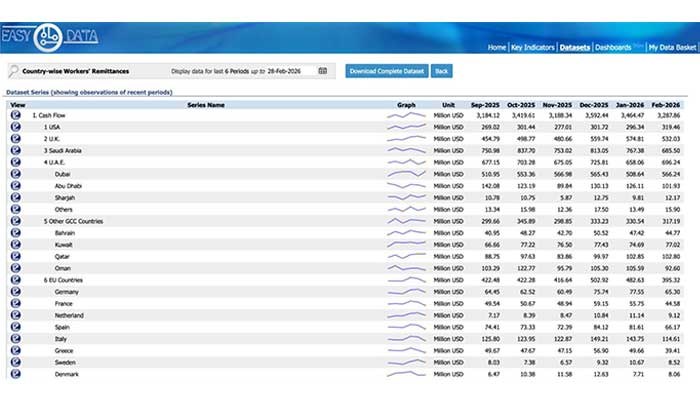Open view icon beside Saudi Arabia series

coord(15,150)
